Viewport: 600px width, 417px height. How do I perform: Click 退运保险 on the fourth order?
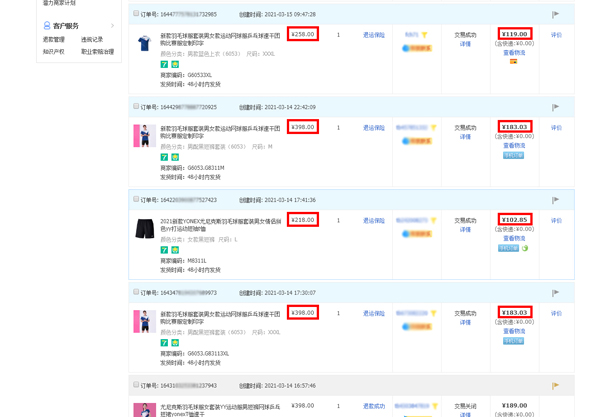point(374,314)
